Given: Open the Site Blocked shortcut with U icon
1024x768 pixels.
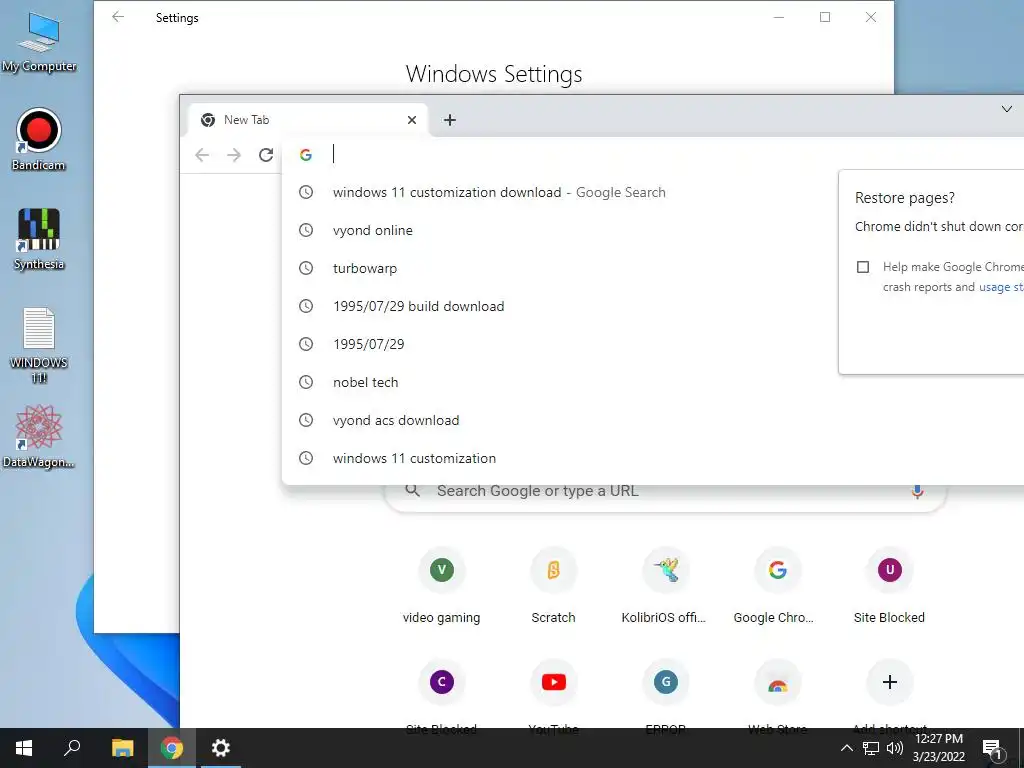Looking at the screenshot, I should [x=889, y=586].
